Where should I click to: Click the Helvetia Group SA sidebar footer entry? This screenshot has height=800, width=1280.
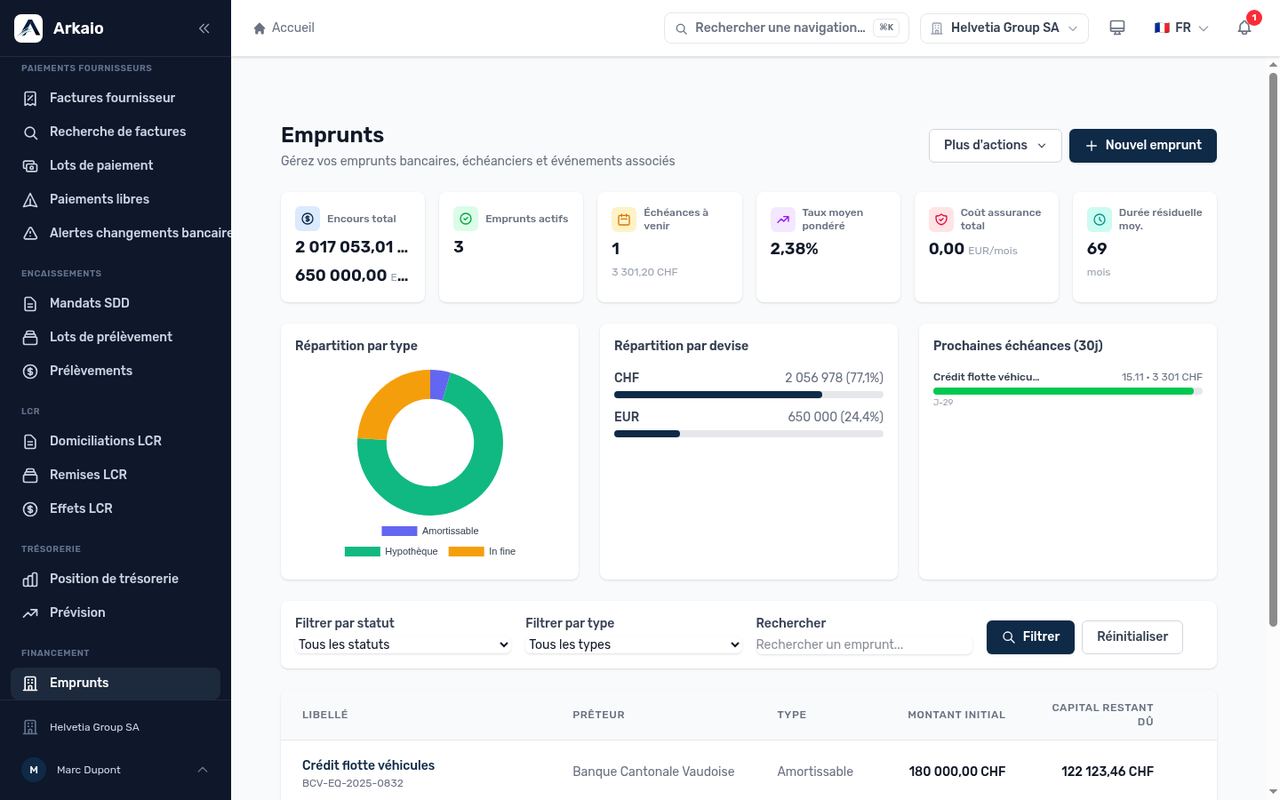115,727
